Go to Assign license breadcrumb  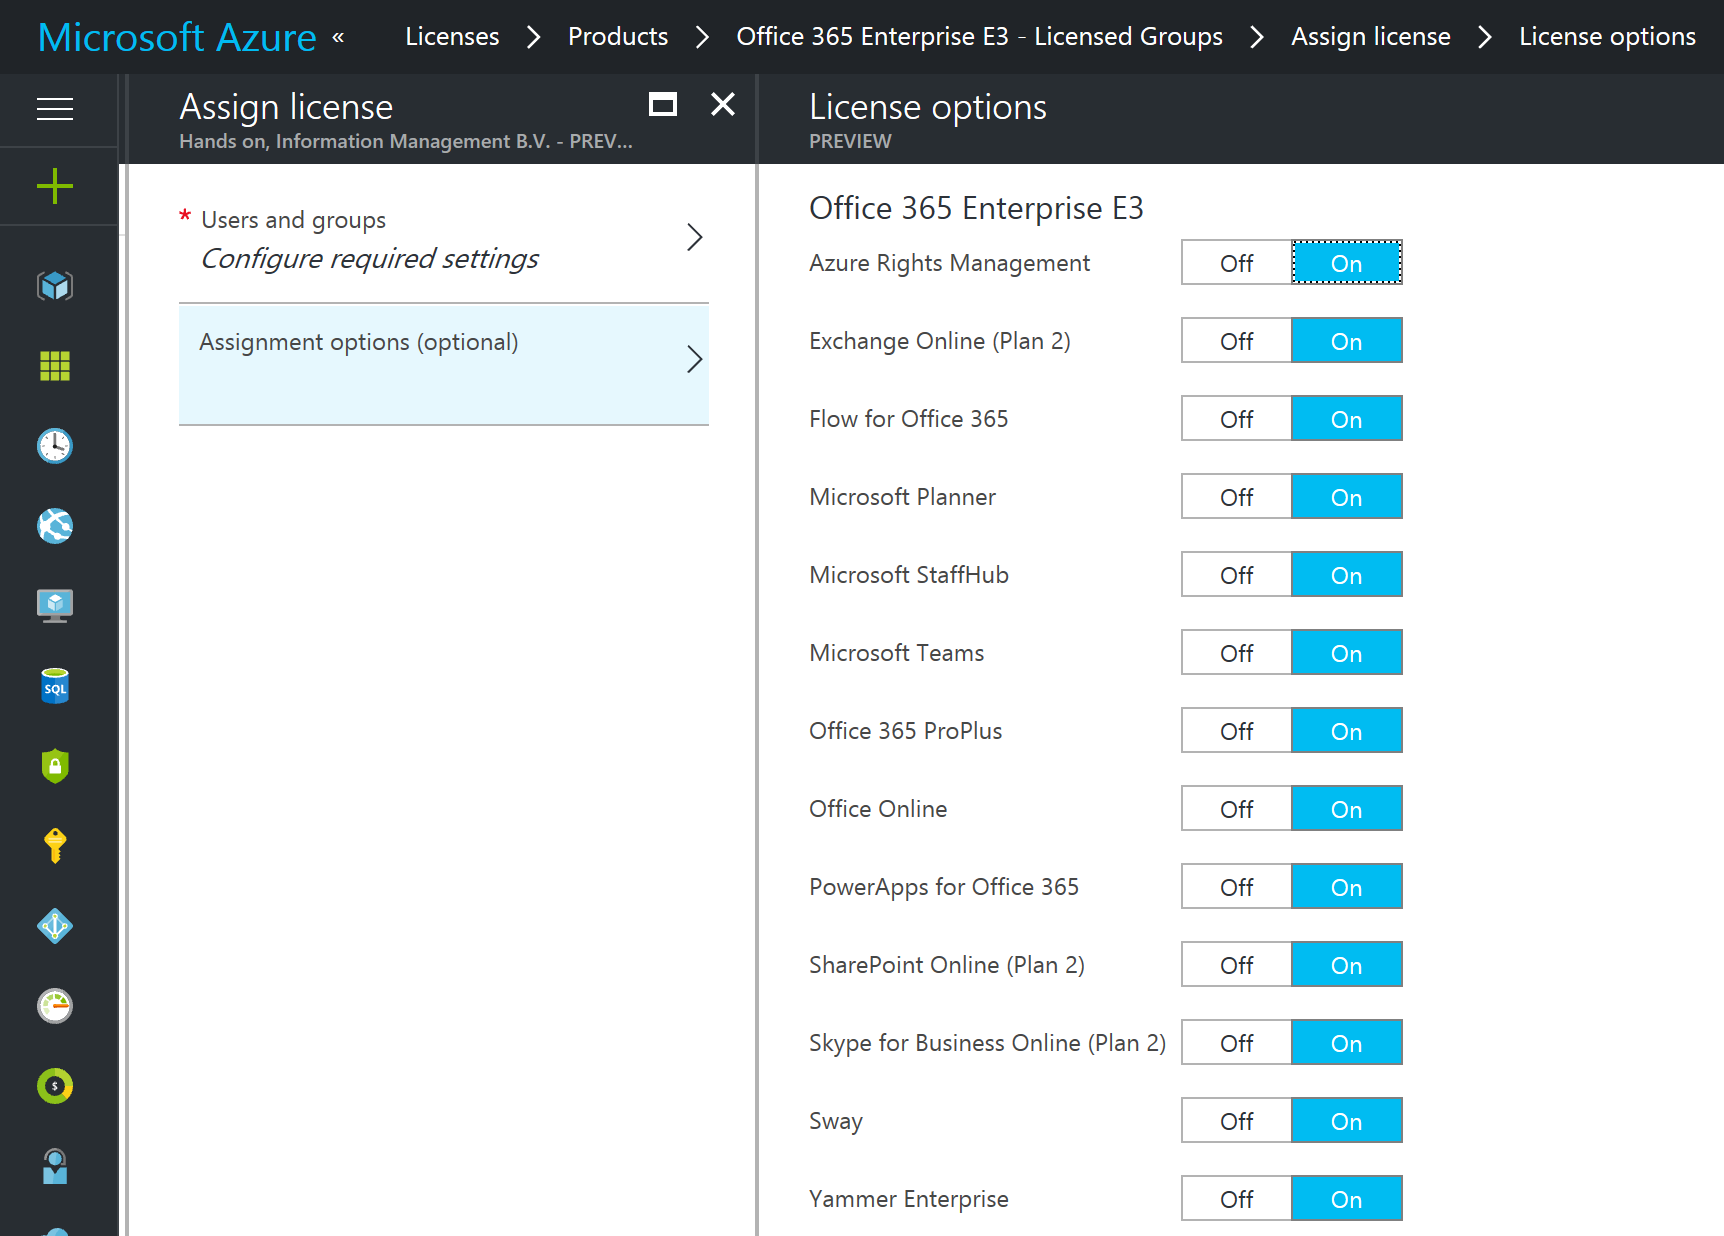tap(1371, 37)
